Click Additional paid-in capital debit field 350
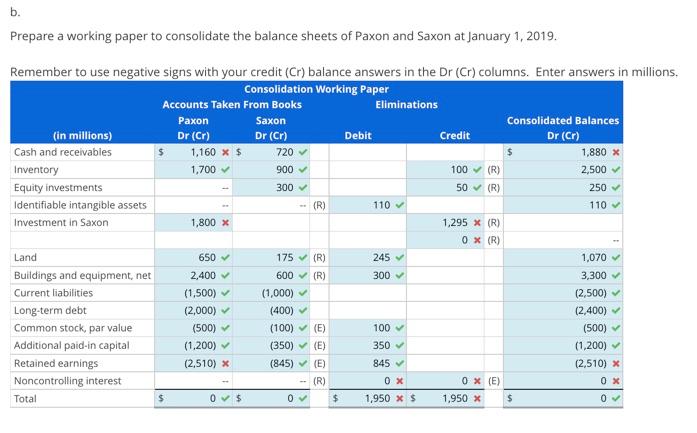 (368, 346)
